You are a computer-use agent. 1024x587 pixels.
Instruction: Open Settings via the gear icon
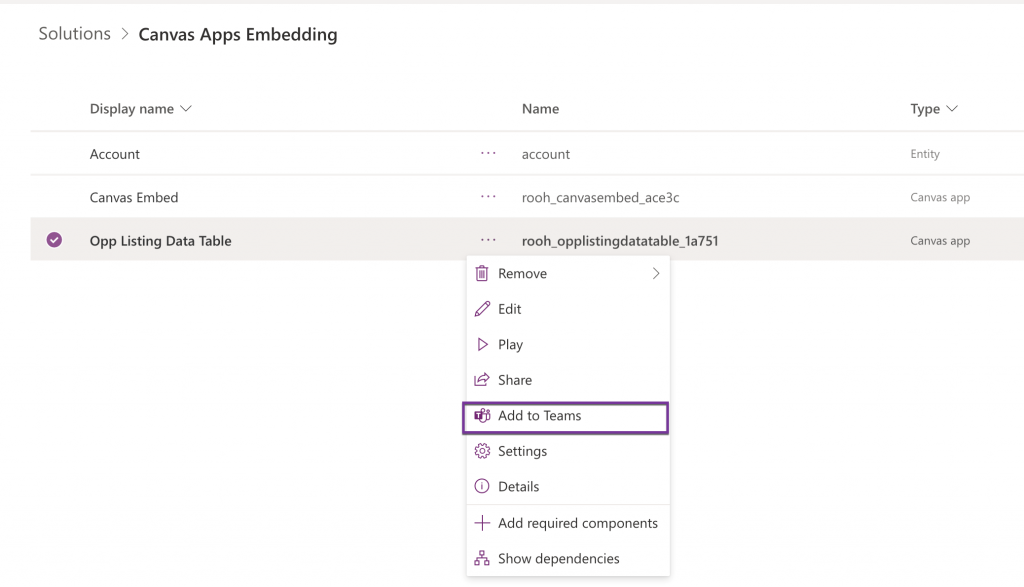[x=484, y=451]
